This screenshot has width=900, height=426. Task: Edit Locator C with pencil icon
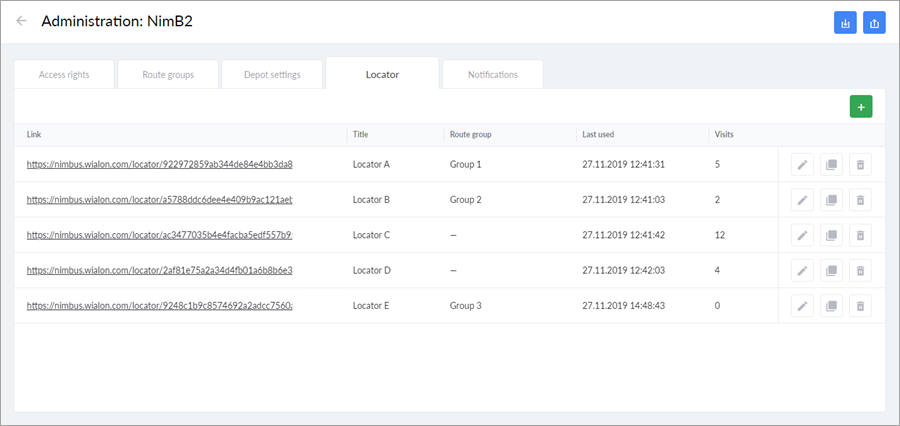point(802,235)
